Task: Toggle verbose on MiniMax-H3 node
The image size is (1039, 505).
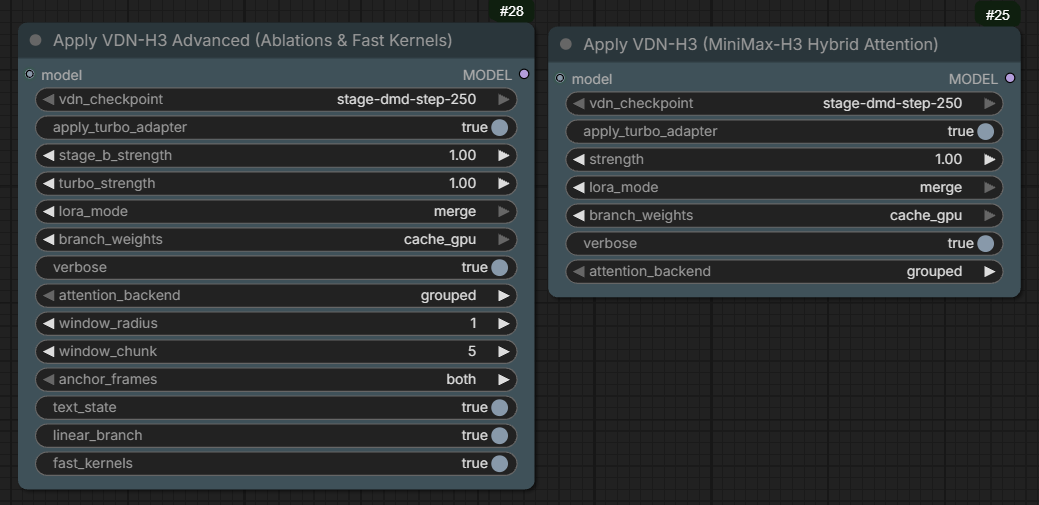Action: 784,243
